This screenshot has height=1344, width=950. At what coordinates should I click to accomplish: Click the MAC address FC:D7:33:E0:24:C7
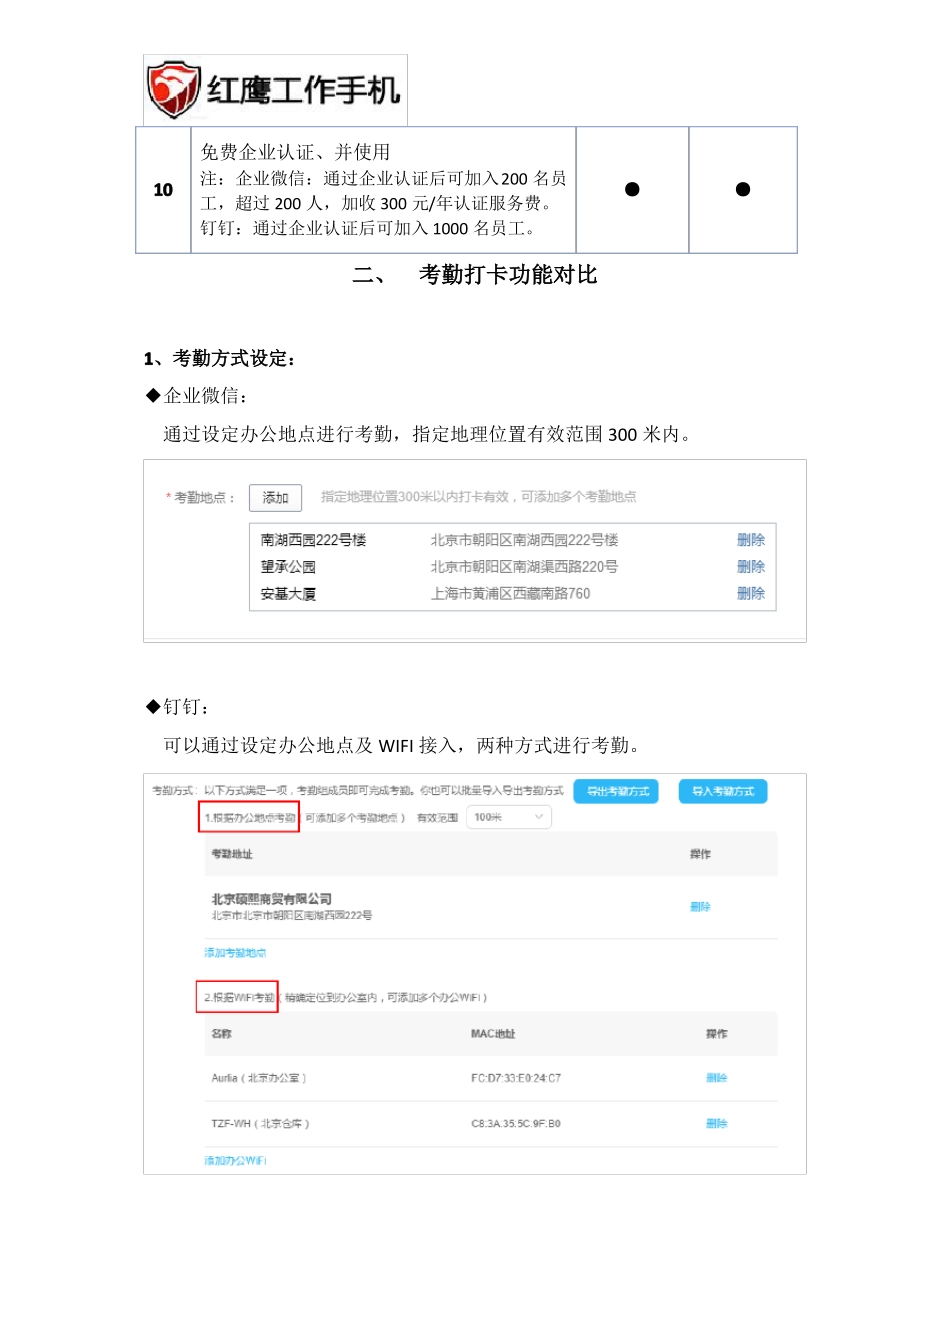pos(516,1078)
